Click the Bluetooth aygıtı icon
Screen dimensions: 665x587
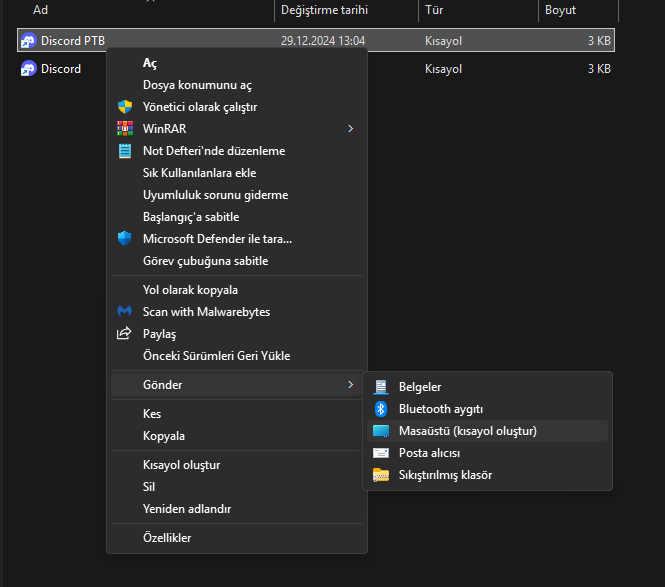[x=381, y=409]
